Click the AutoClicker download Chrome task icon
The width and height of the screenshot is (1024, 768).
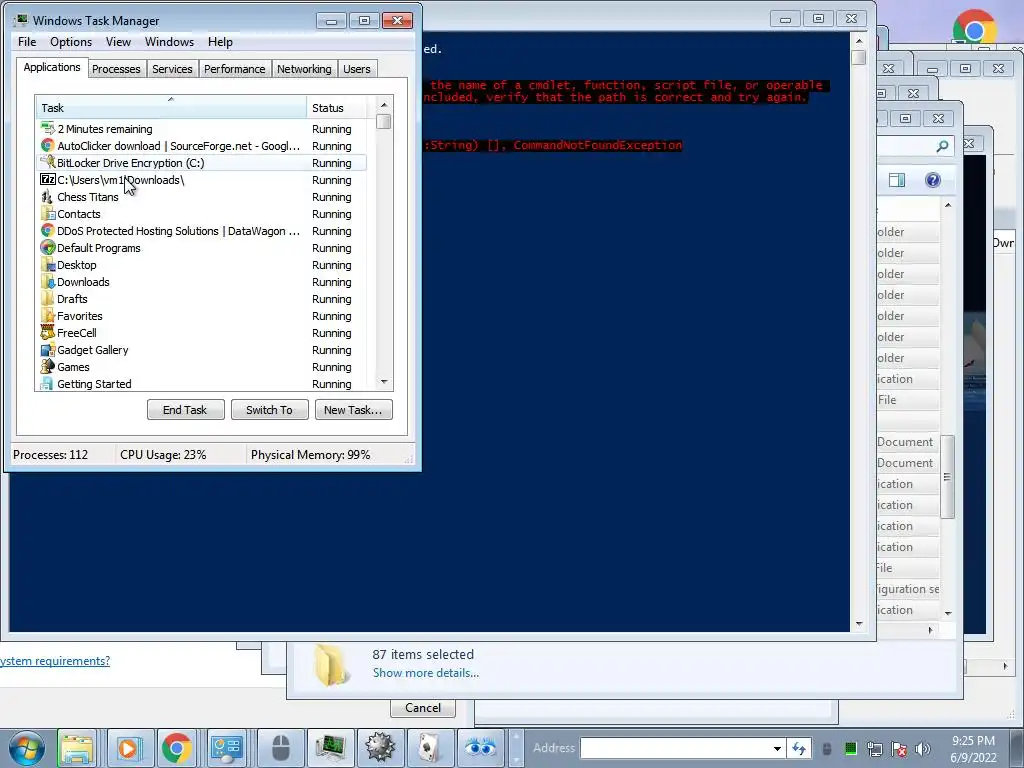click(47, 146)
